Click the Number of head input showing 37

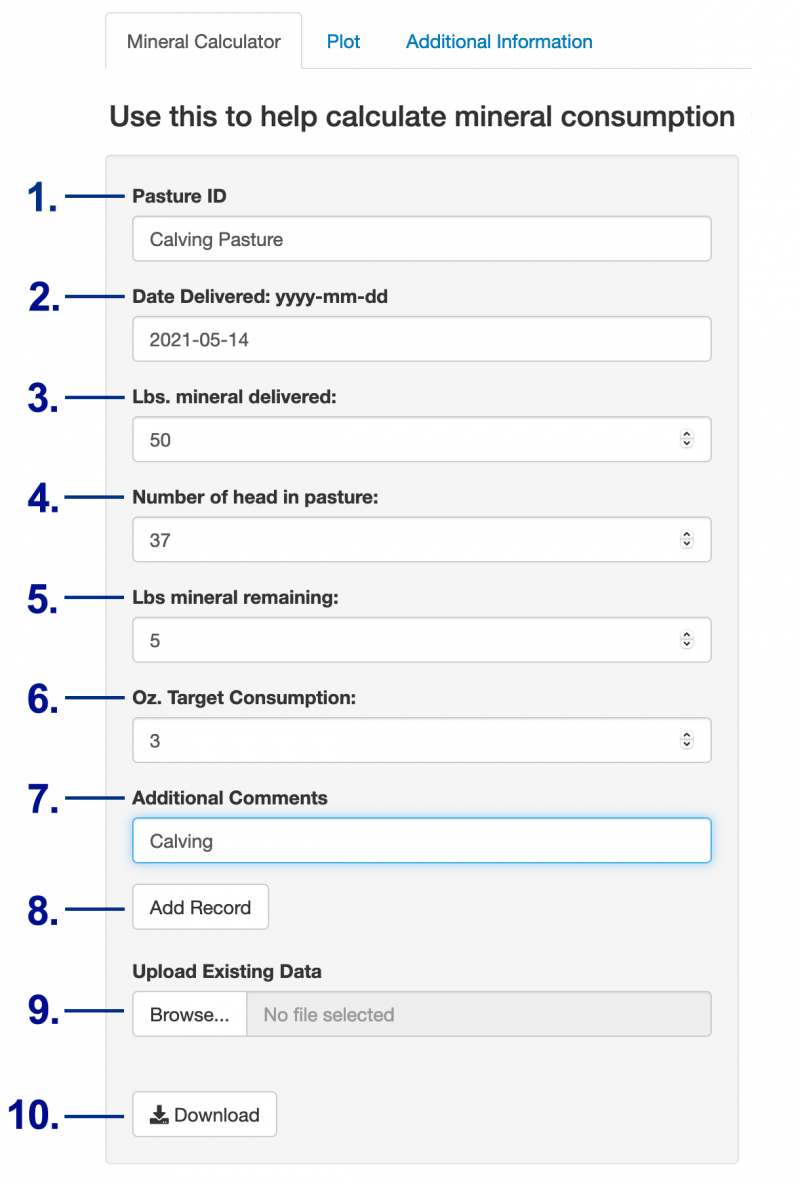pos(400,539)
